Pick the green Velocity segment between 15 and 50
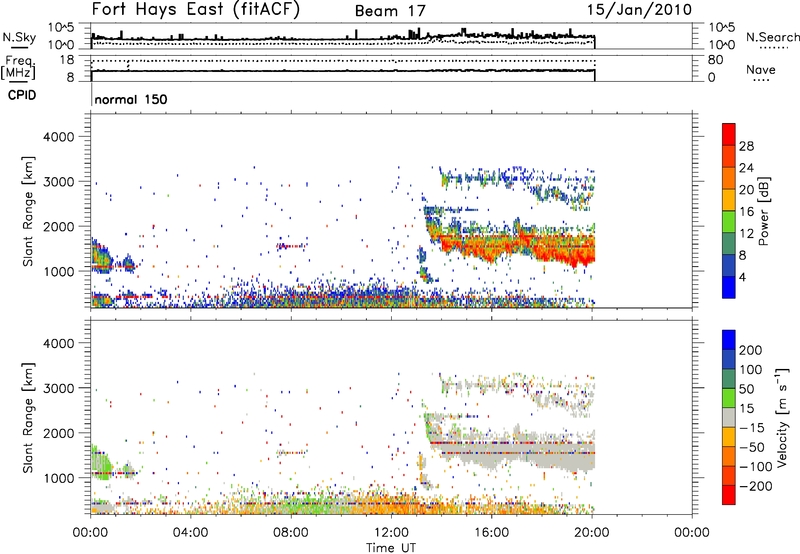The width and height of the screenshot is (800, 554). [729, 398]
